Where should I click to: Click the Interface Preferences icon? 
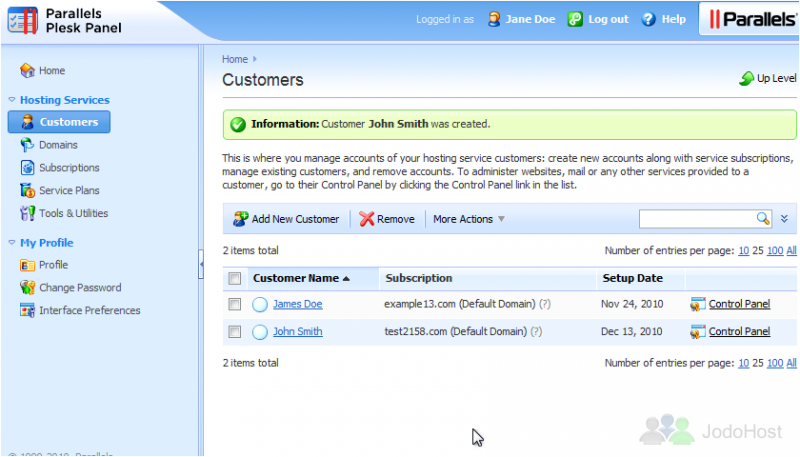[x=27, y=310]
